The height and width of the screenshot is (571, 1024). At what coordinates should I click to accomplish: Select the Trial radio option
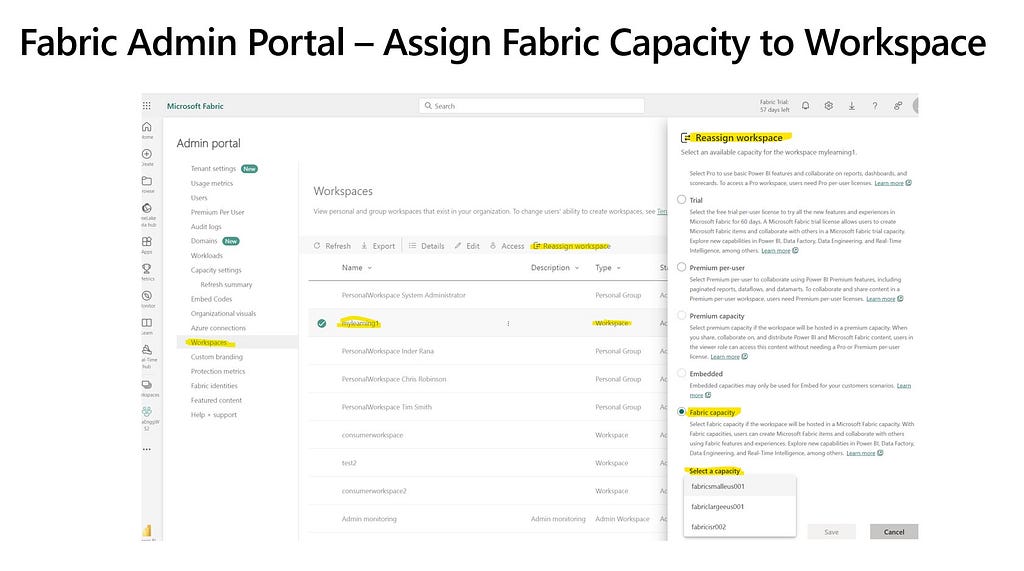pos(682,199)
